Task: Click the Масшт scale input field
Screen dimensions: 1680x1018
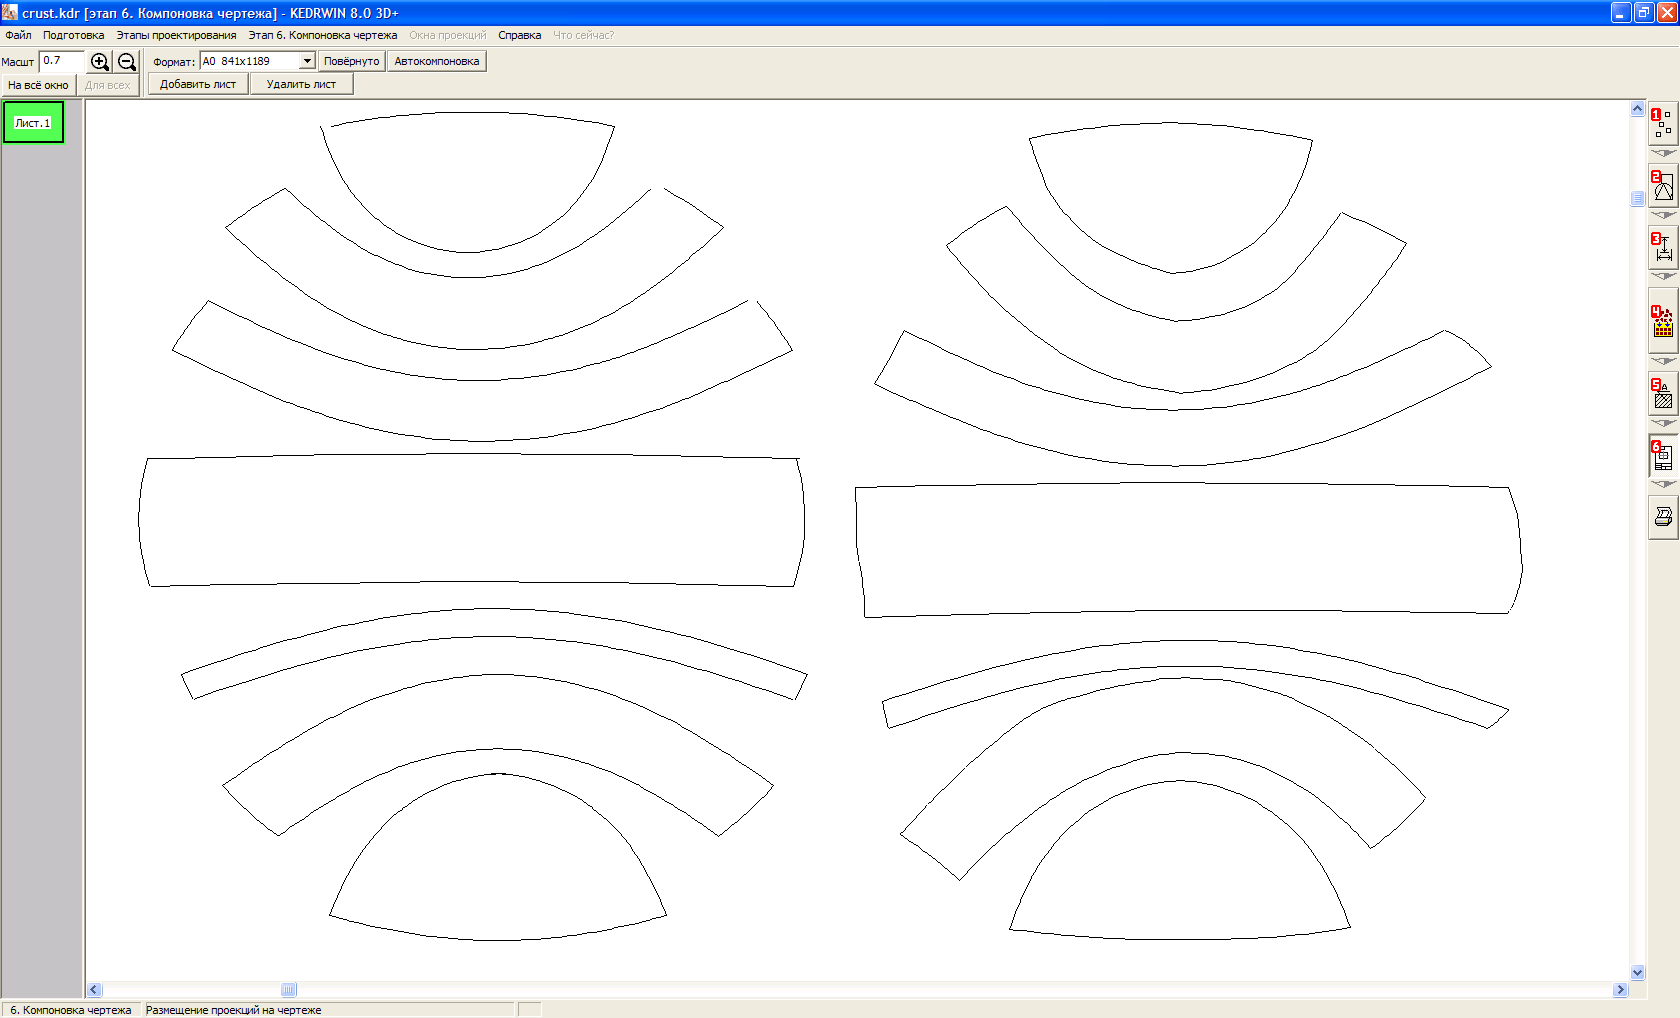Action: coord(62,61)
